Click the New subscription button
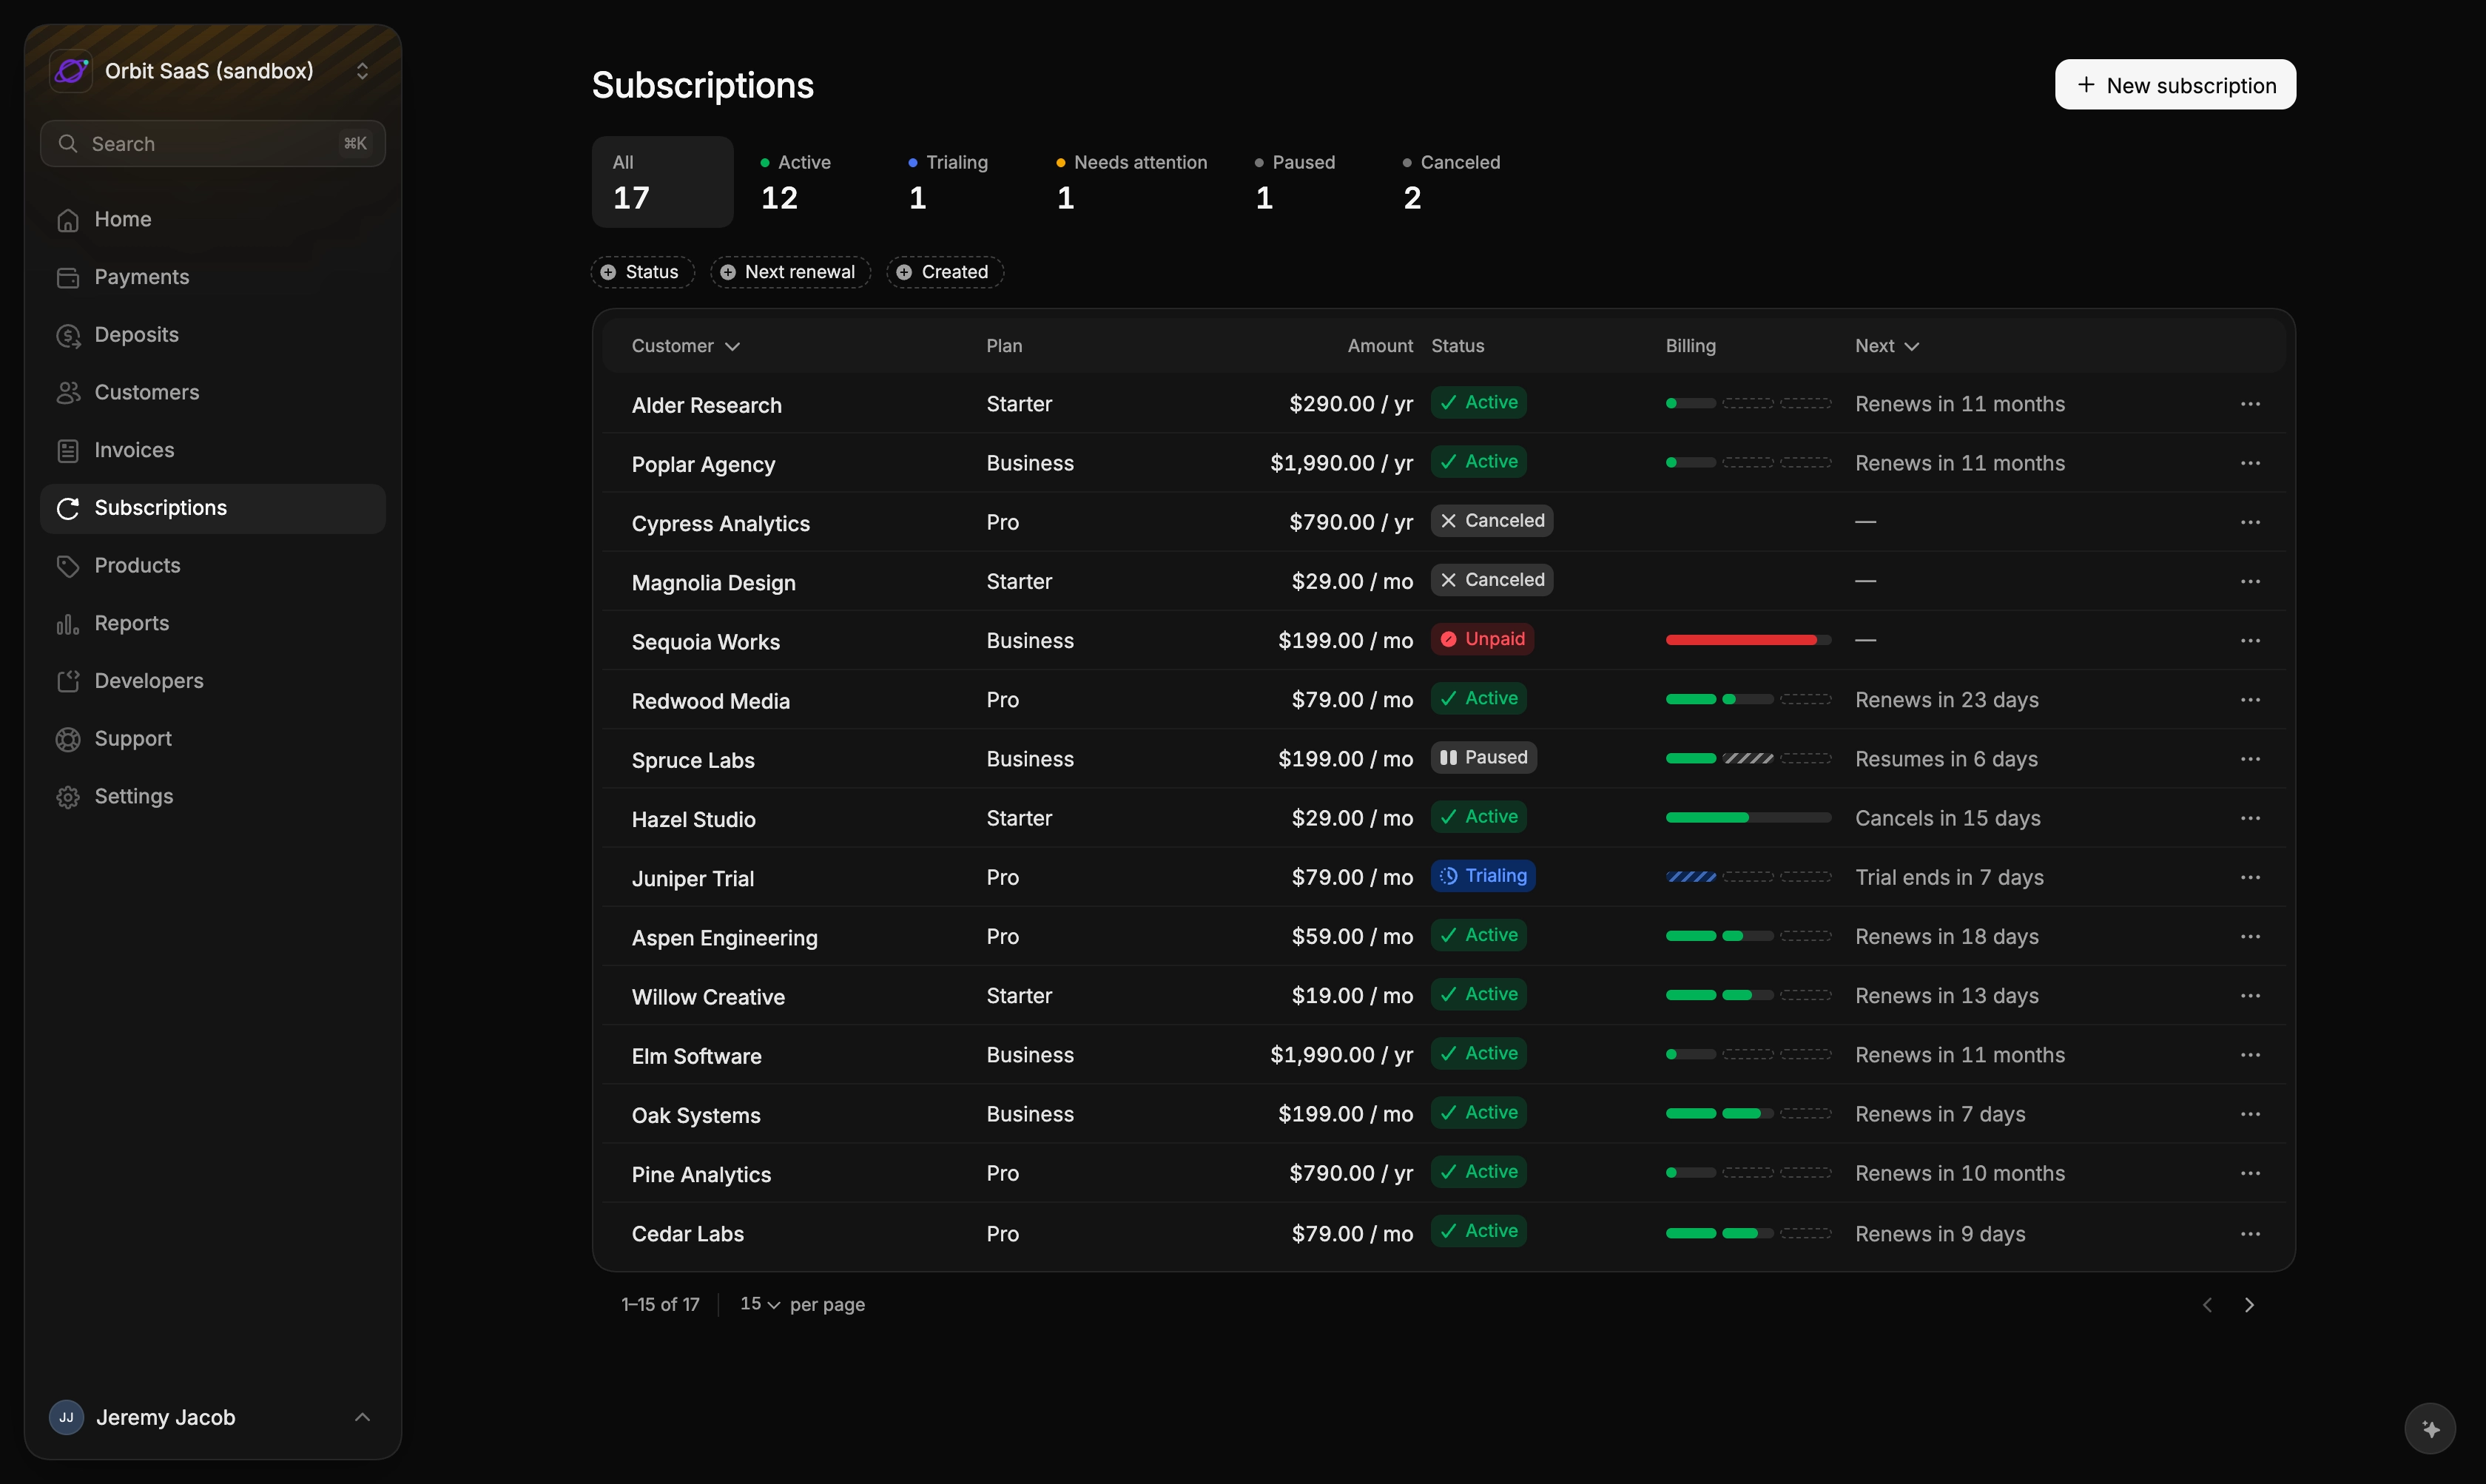2486x1484 pixels. point(2175,85)
